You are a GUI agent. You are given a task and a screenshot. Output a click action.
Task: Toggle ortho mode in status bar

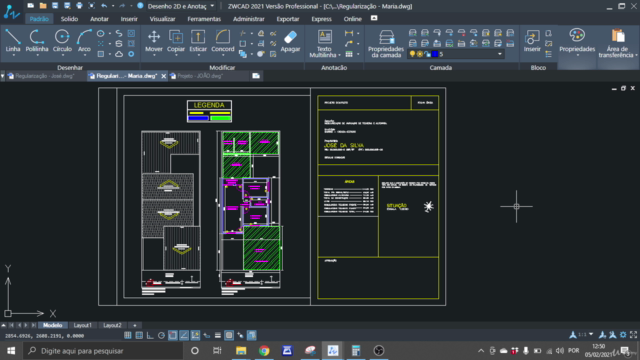[150, 336]
